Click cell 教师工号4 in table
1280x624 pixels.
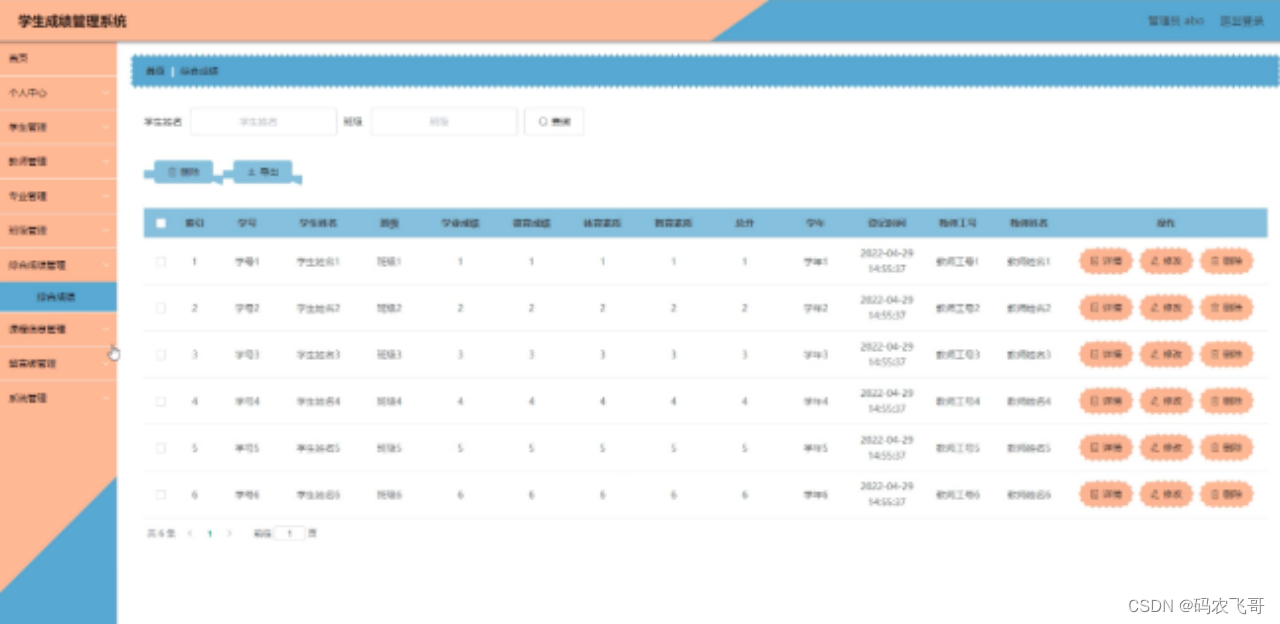(x=957, y=401)
